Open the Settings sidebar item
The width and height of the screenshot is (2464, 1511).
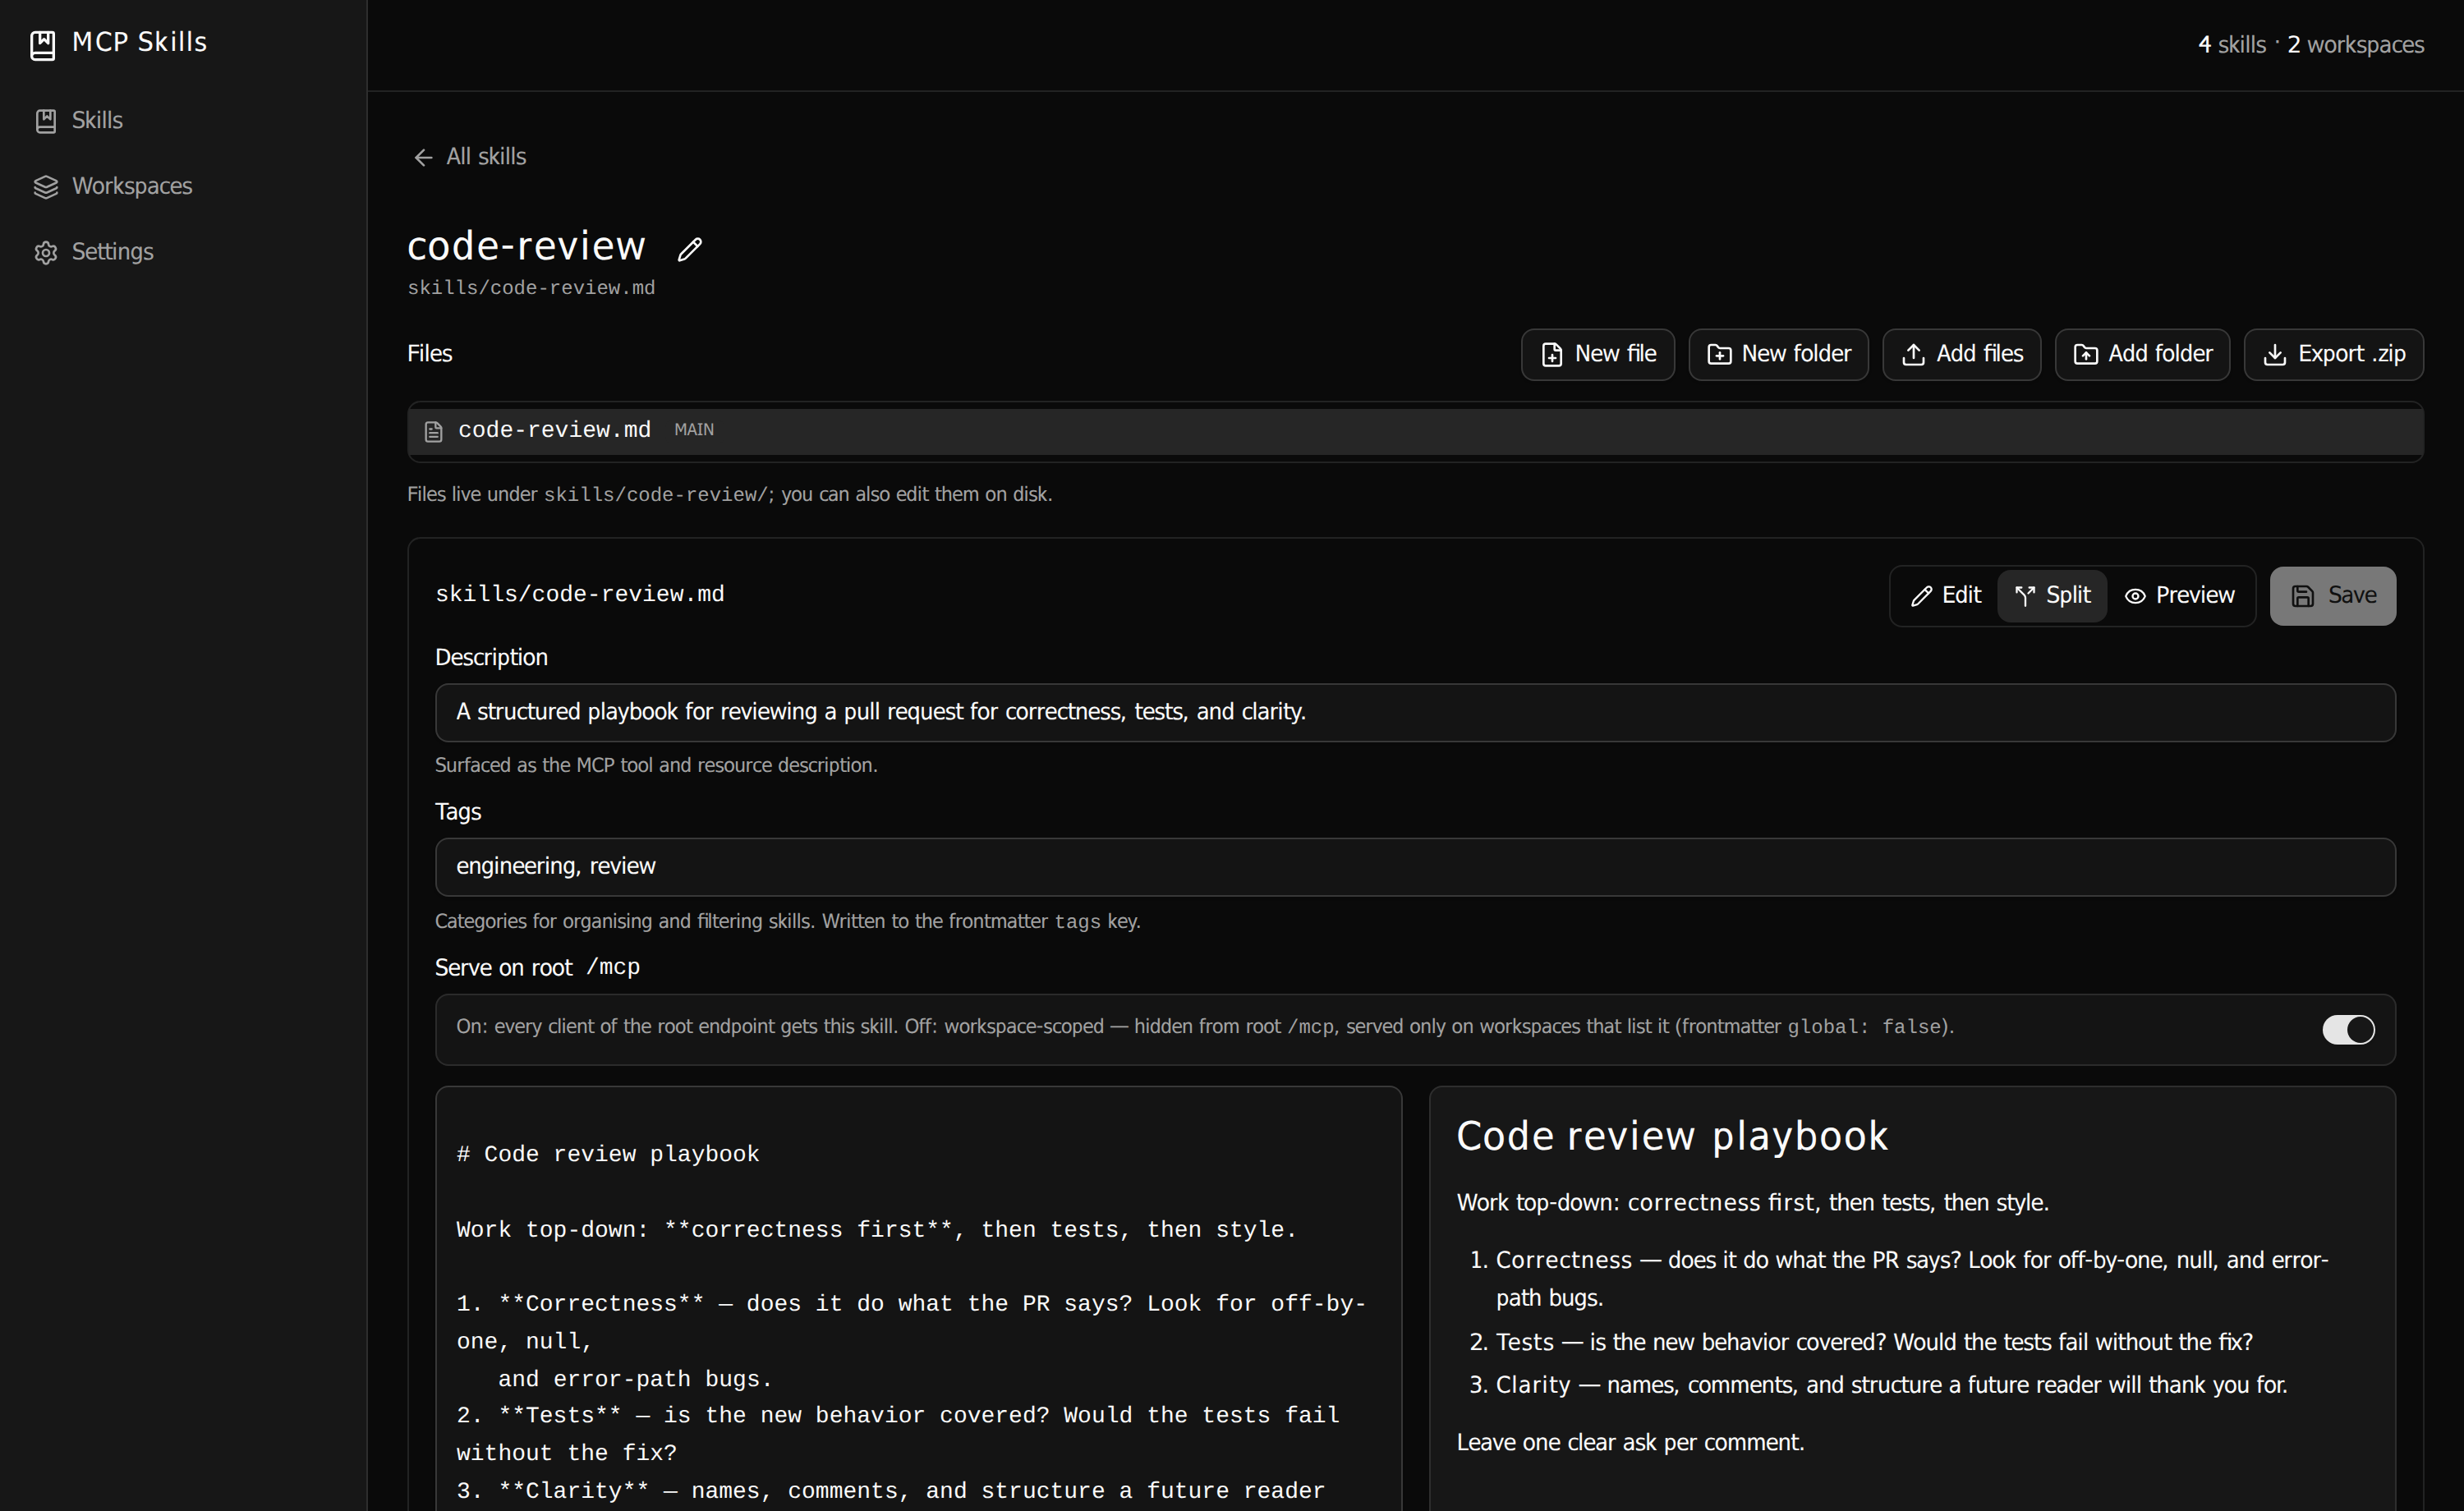[183, 252]
